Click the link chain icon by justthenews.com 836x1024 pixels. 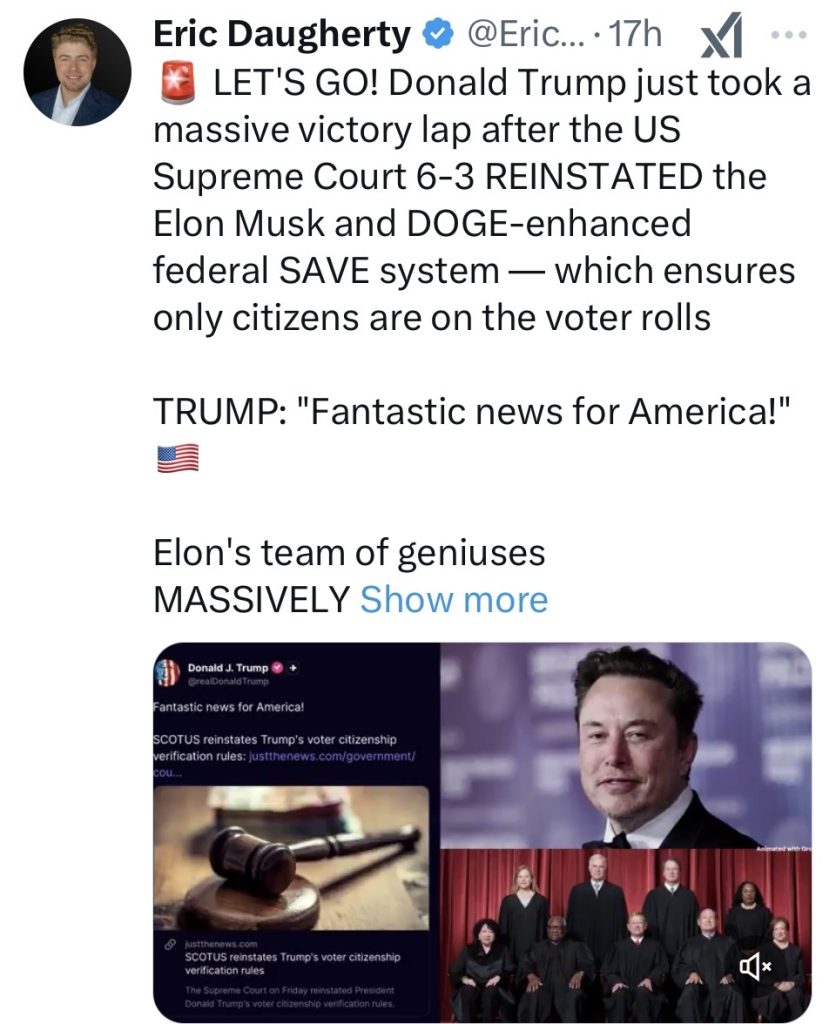169,944
